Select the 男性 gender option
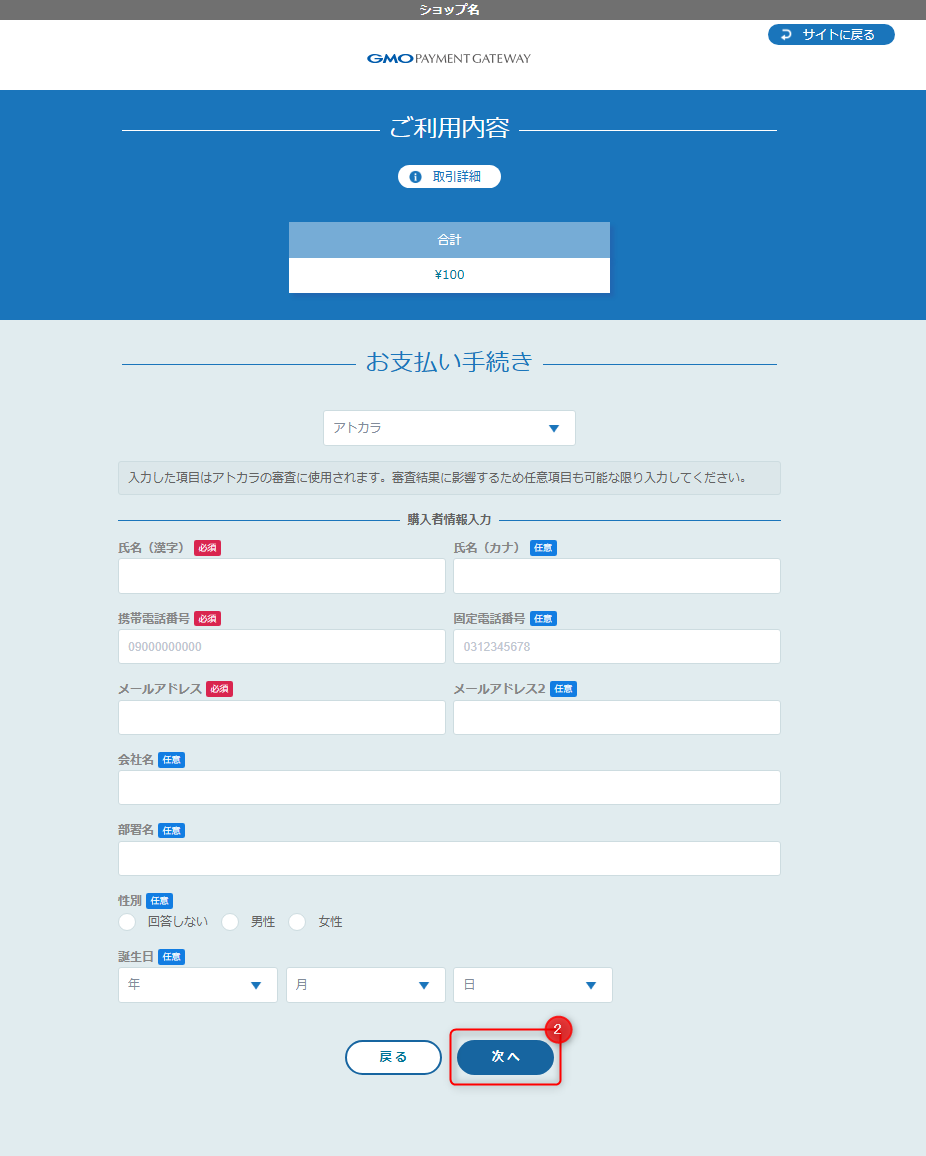Screen dimensions: 926x1156 pos(230,921)
